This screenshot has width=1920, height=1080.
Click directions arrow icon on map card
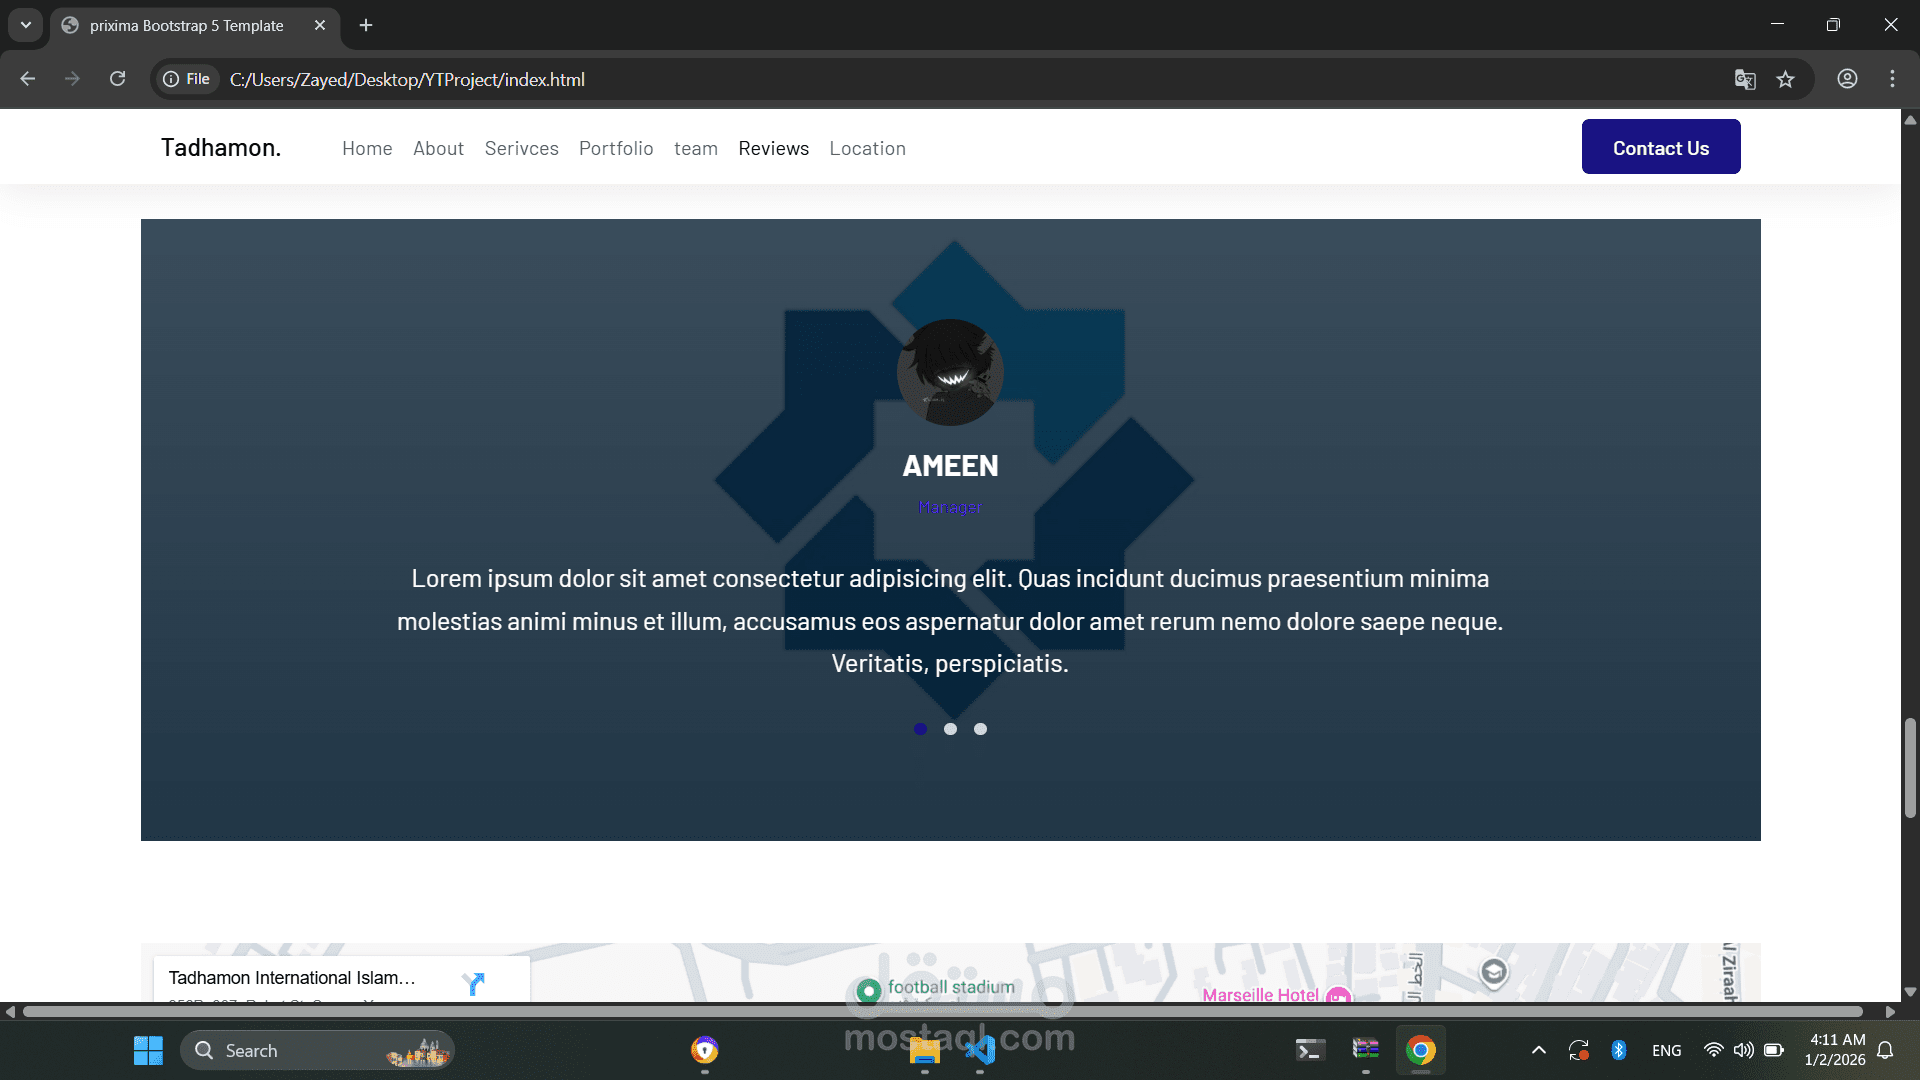[473, 983]
